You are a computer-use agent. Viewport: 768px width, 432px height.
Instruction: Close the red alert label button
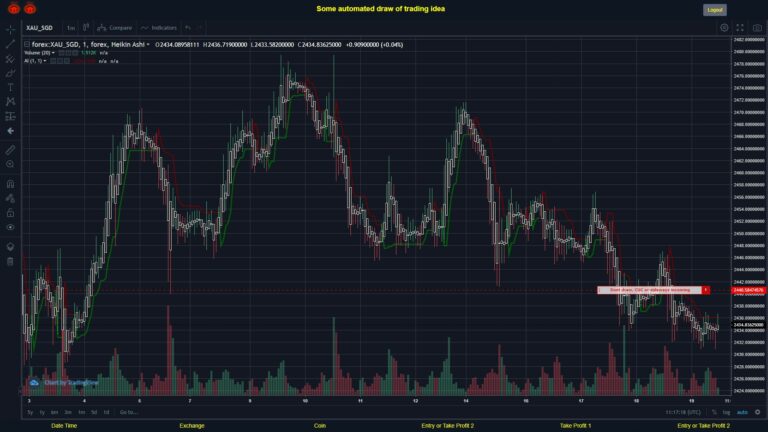coord(706,290)
